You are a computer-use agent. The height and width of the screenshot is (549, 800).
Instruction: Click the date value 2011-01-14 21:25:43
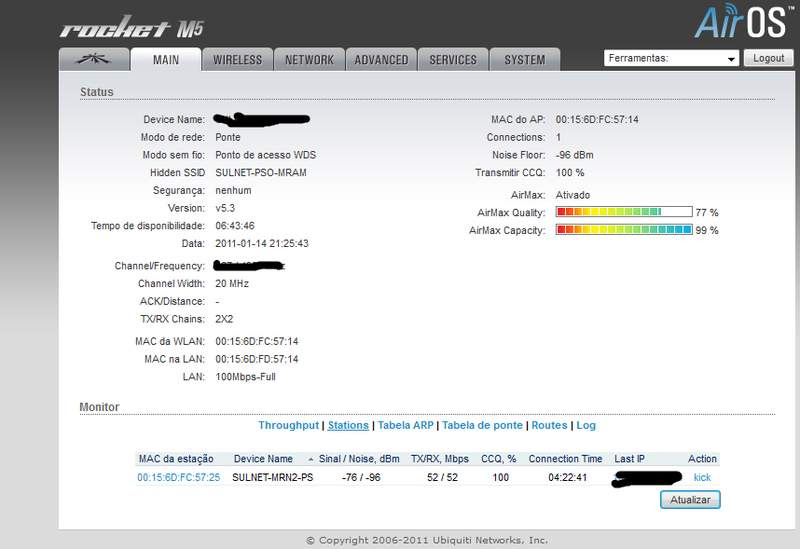(262, 243)
